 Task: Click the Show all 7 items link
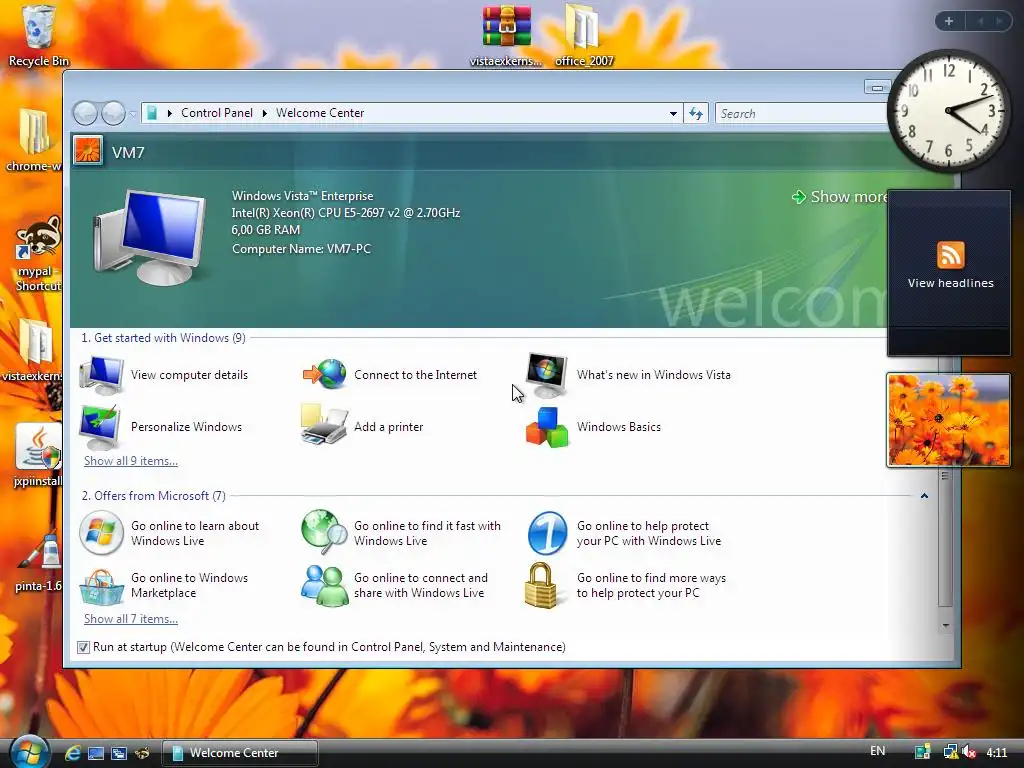click(131, 619)
